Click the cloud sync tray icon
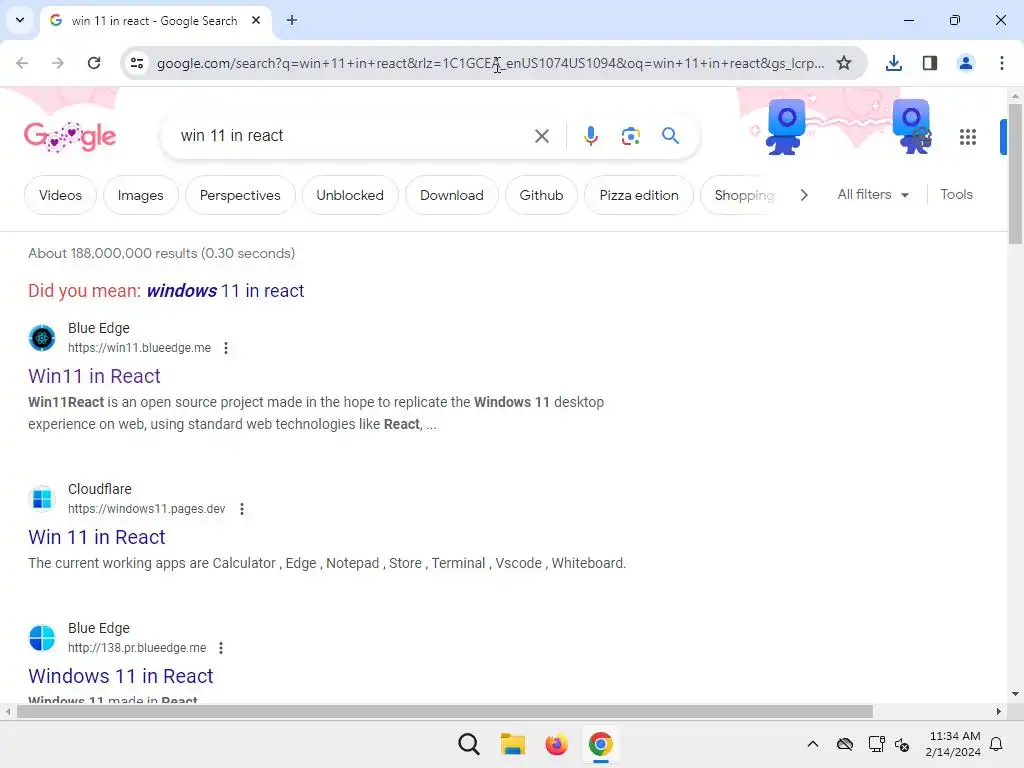Image resolution: width=1024 pixels, height=768 pixels. pyautogui.click(x=844, y=744)
